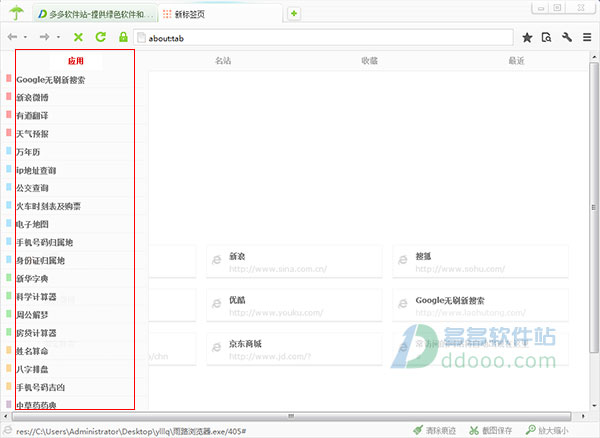Open ip地址查询 app
The image size is (600, 438).
pos(36,170)
